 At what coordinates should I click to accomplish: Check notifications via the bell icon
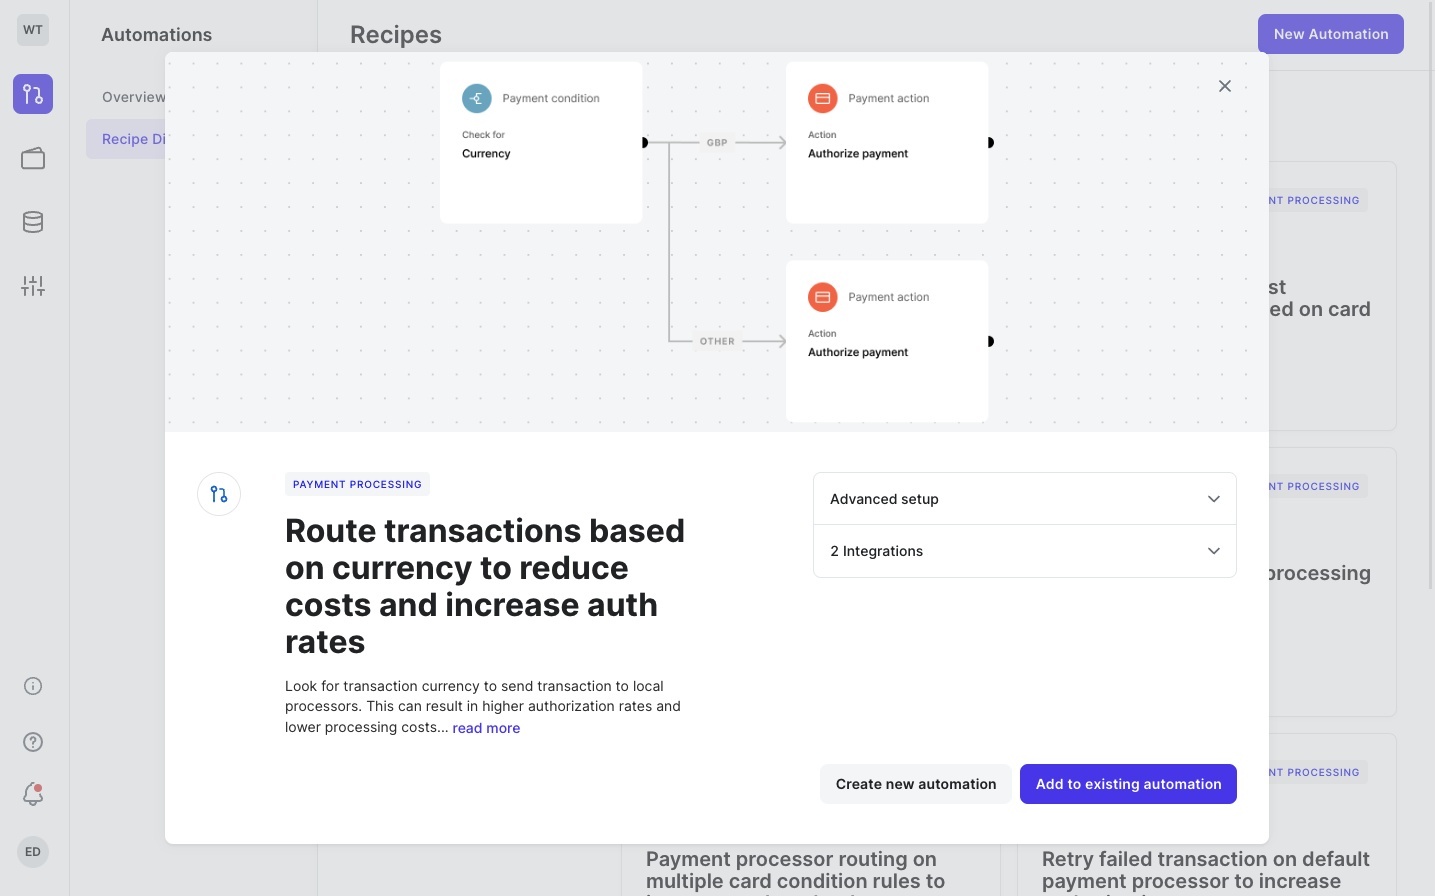click(x=32, y=793)
